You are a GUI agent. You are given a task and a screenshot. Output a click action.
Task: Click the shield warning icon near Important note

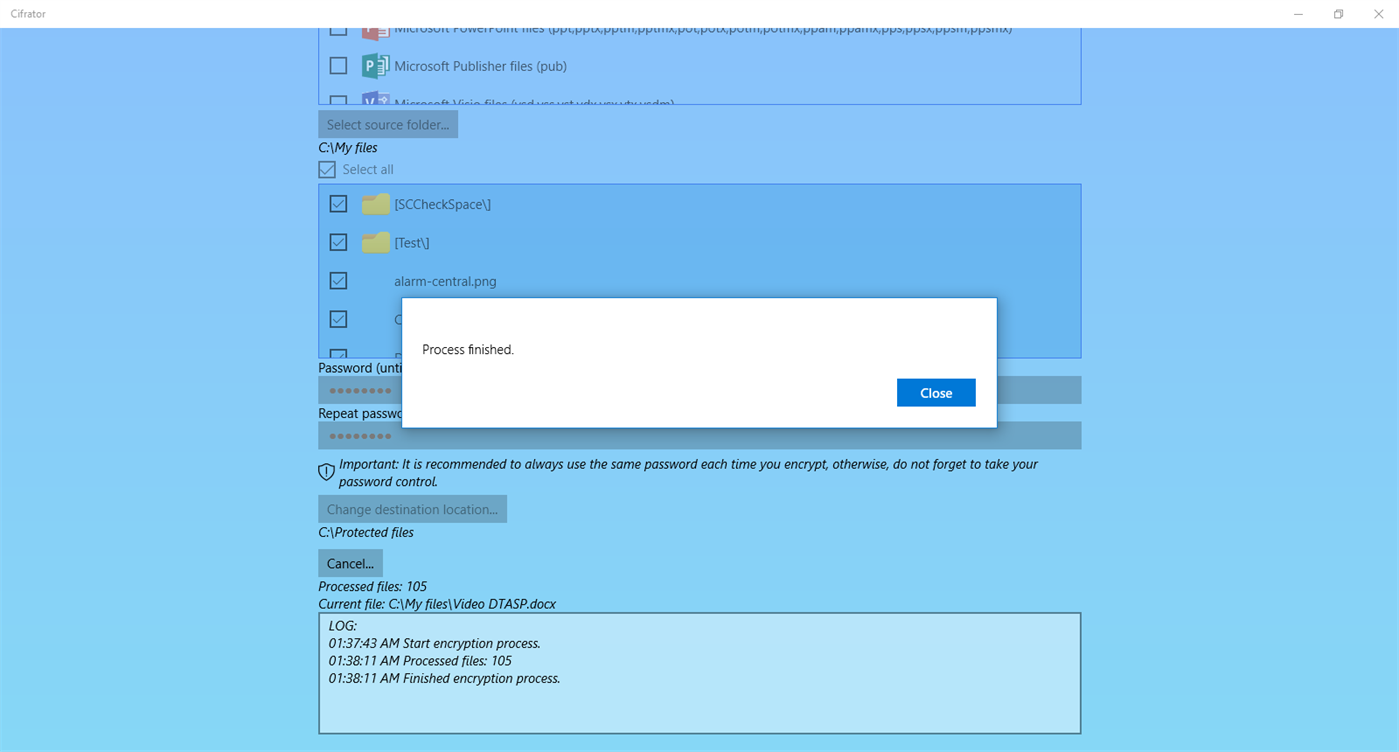[x=326, y=471]
